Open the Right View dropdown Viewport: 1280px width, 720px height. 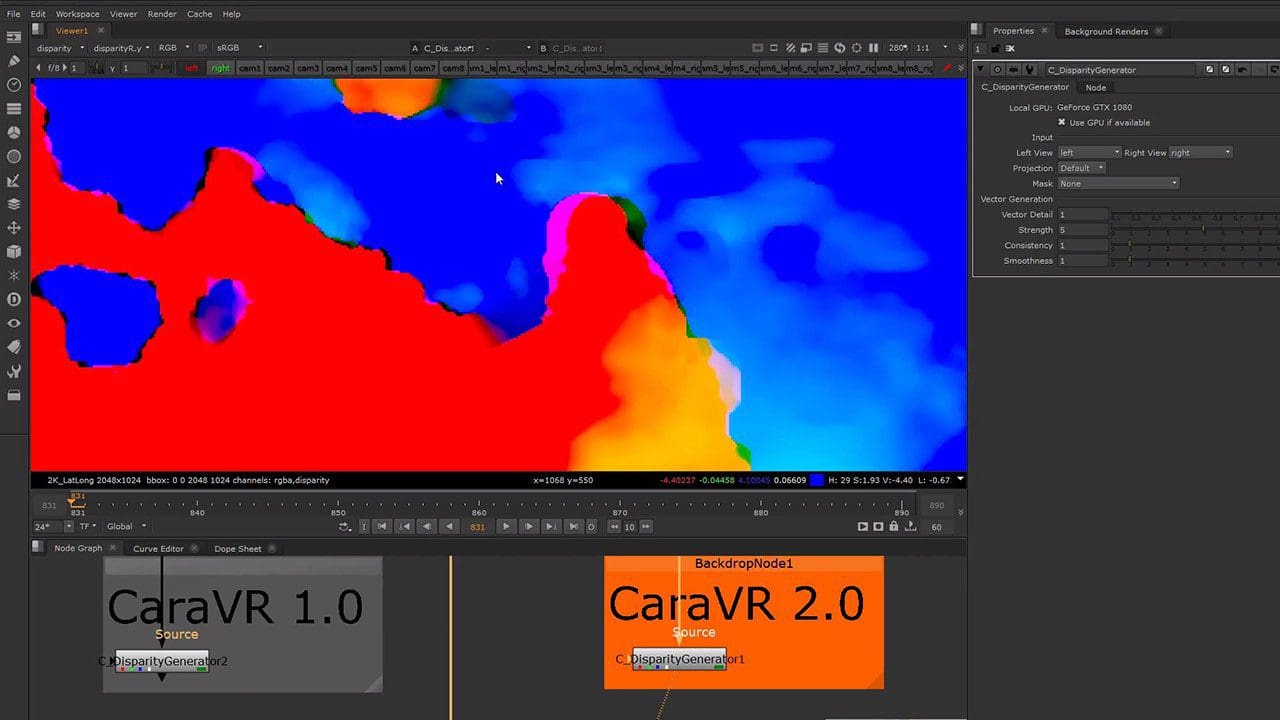point(1201,153)
